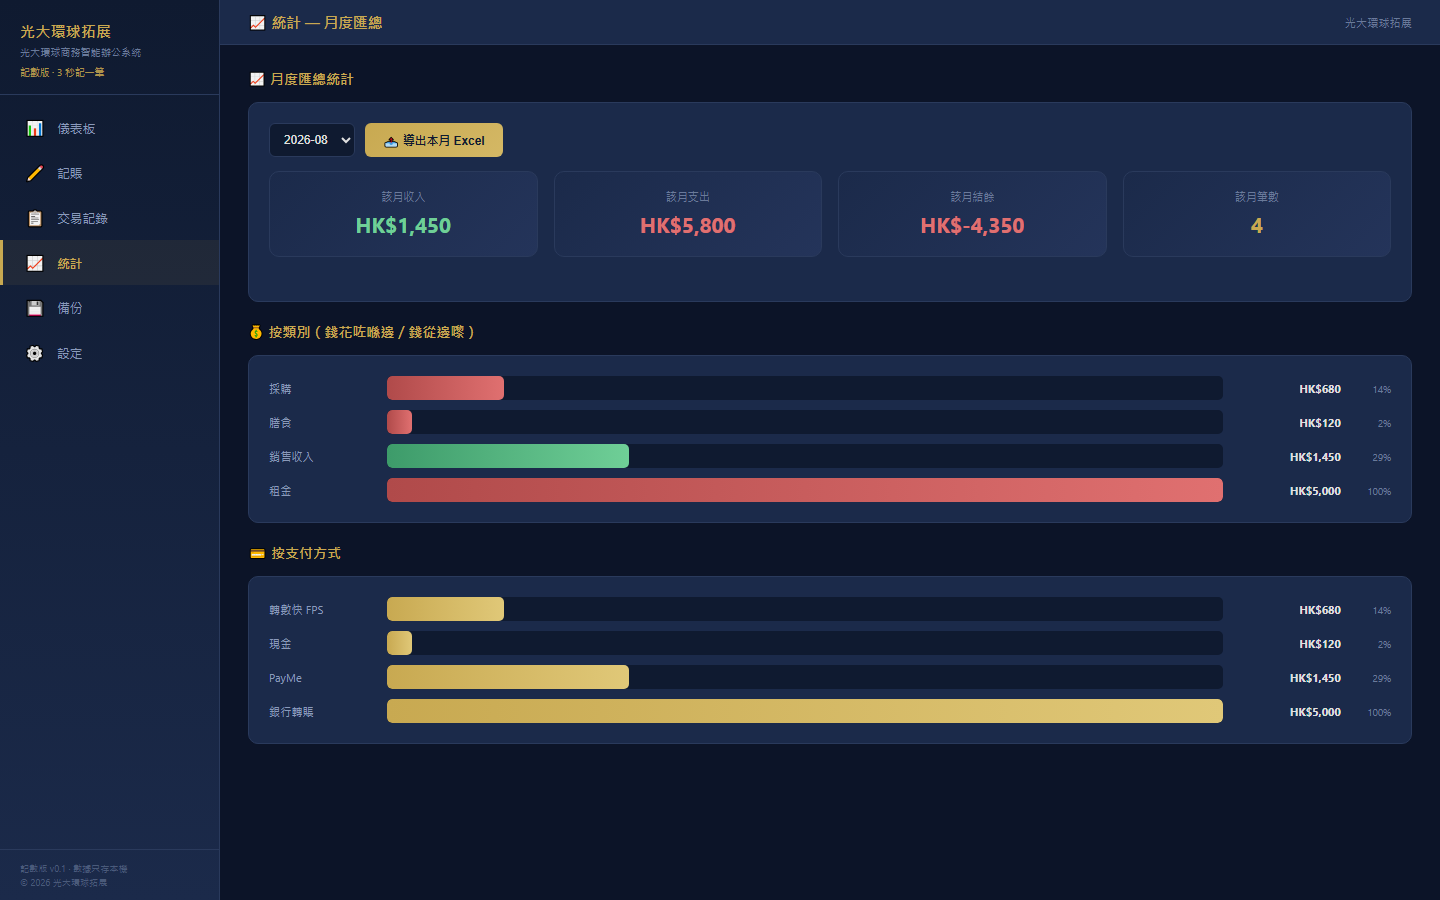The height and width of the screenshot is (900, 1440).
Task: Click the 膳食 category label
Action: pyautogui.click(x=280, y=423)
